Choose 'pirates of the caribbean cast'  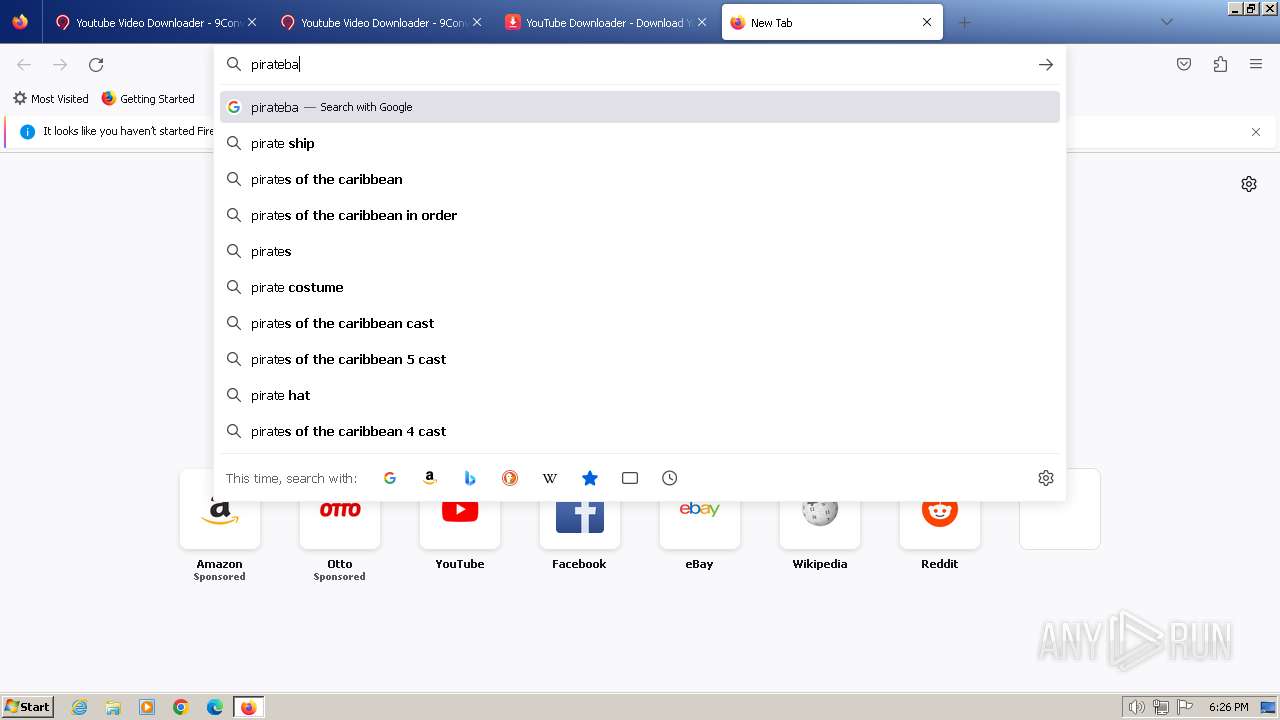(640, 323)
